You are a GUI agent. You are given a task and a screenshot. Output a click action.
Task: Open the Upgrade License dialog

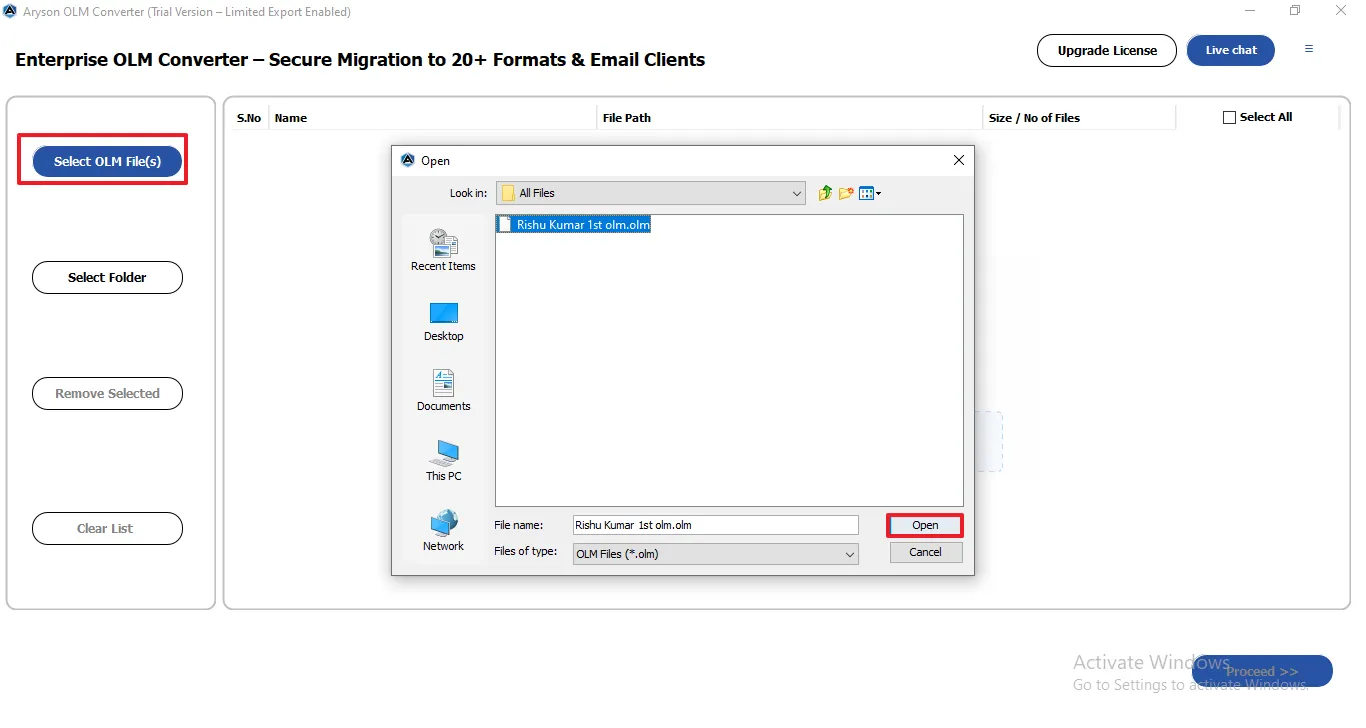1107,50
